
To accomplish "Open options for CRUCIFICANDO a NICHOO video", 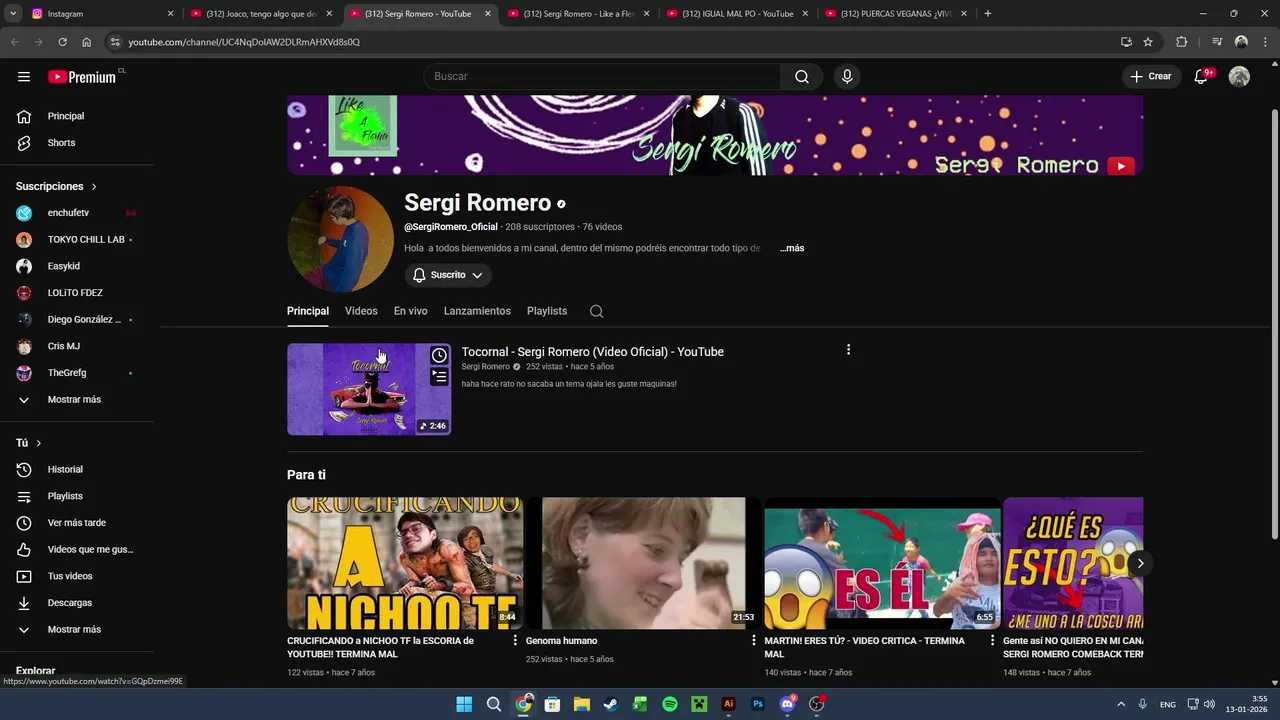I will pos(515,641).
